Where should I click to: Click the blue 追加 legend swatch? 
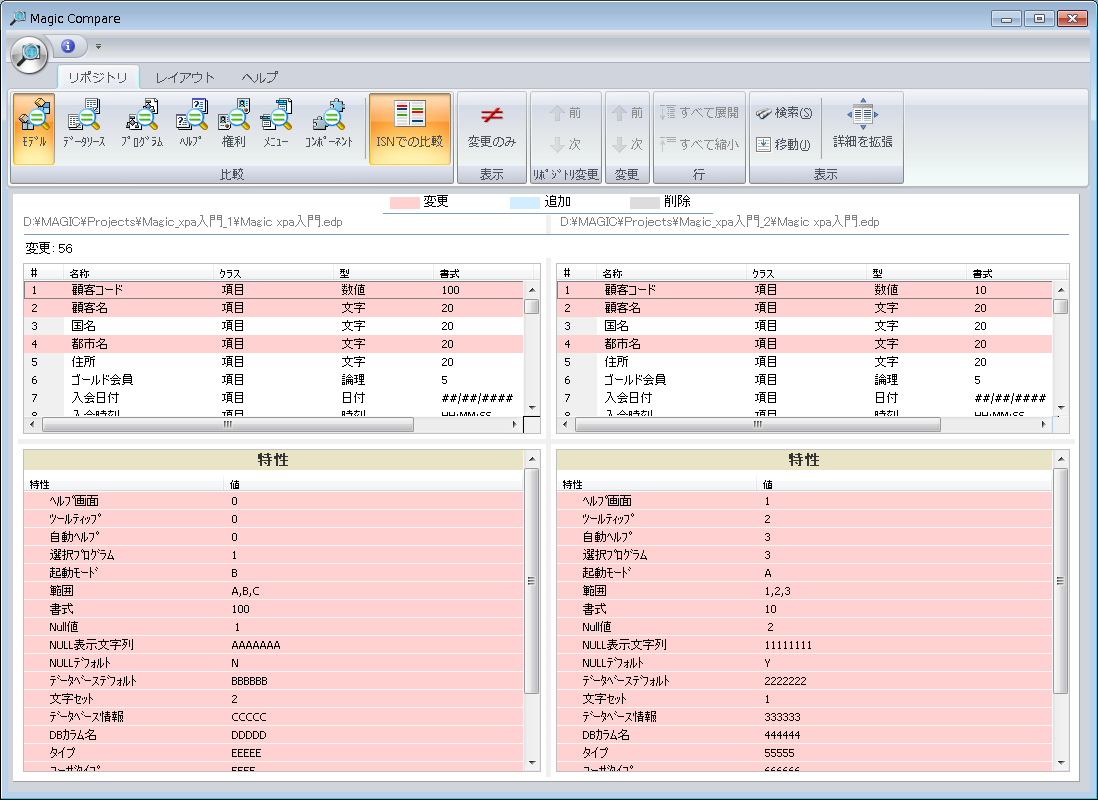[x=524, y=202]
